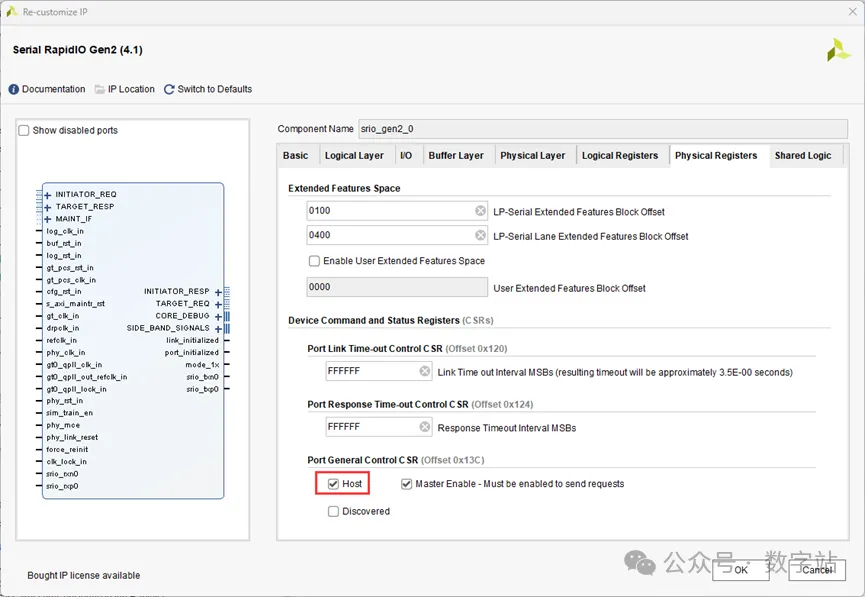Clear the Response Timeout FFFFFF field X icon
The image size is (865, 597).
point(424,427)
